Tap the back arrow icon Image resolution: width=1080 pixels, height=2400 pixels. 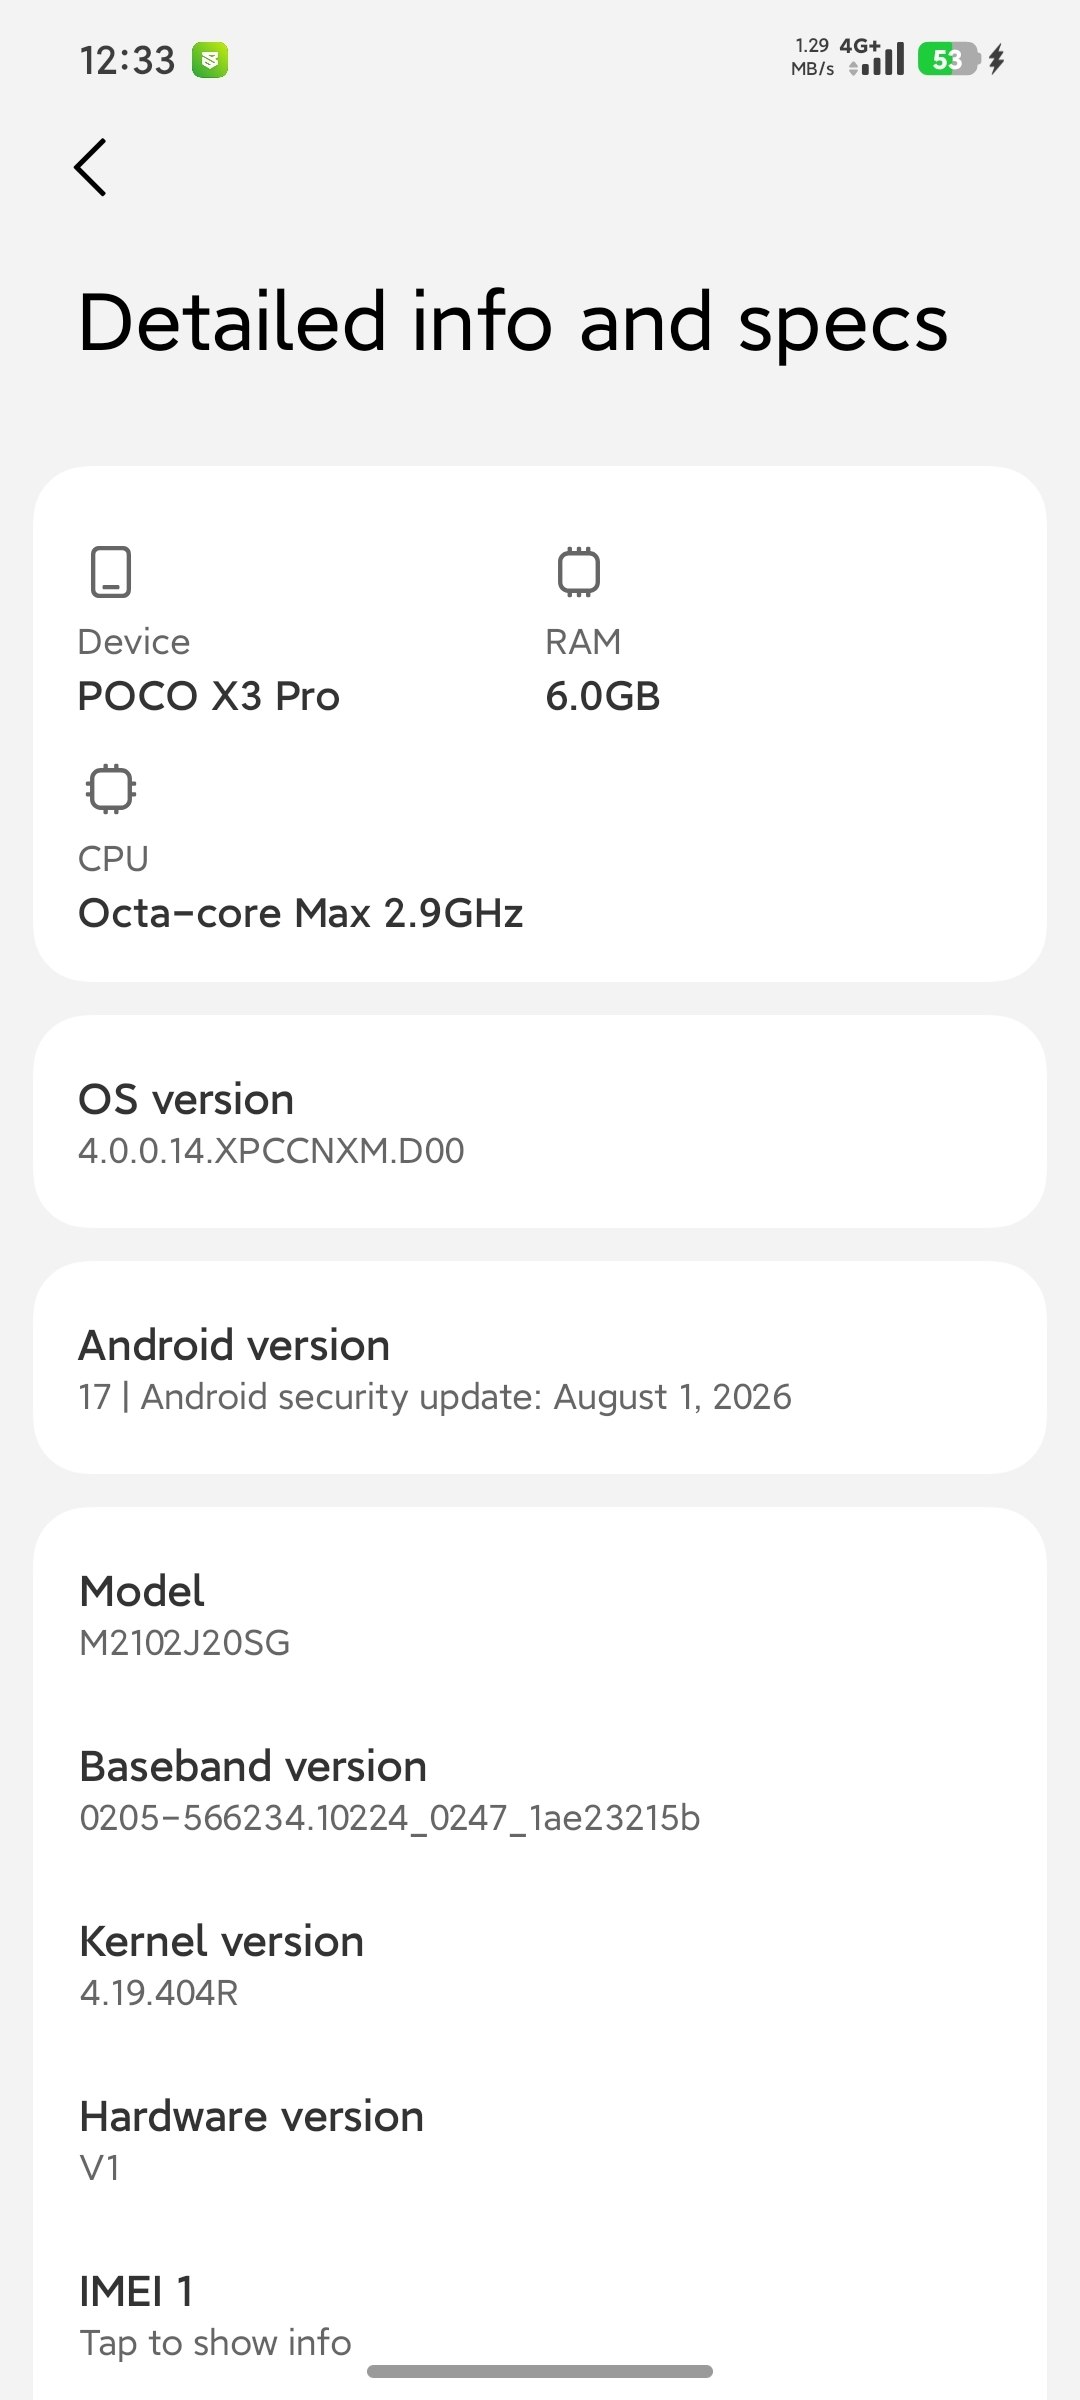tap(90, 167)
